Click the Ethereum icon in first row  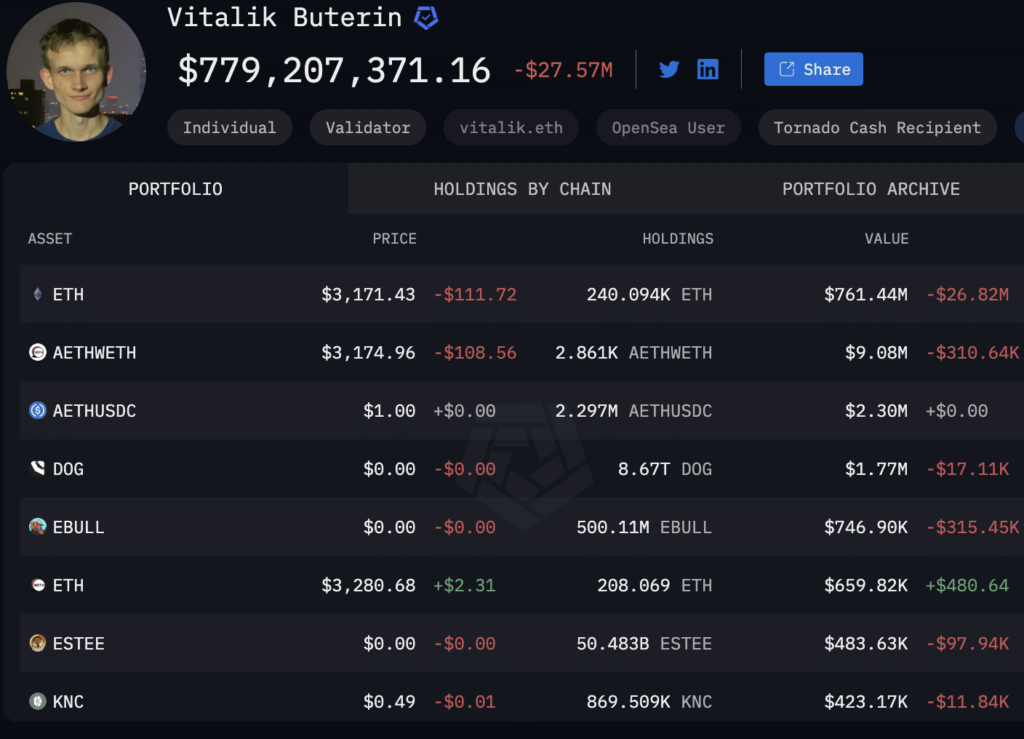[38, 294]
